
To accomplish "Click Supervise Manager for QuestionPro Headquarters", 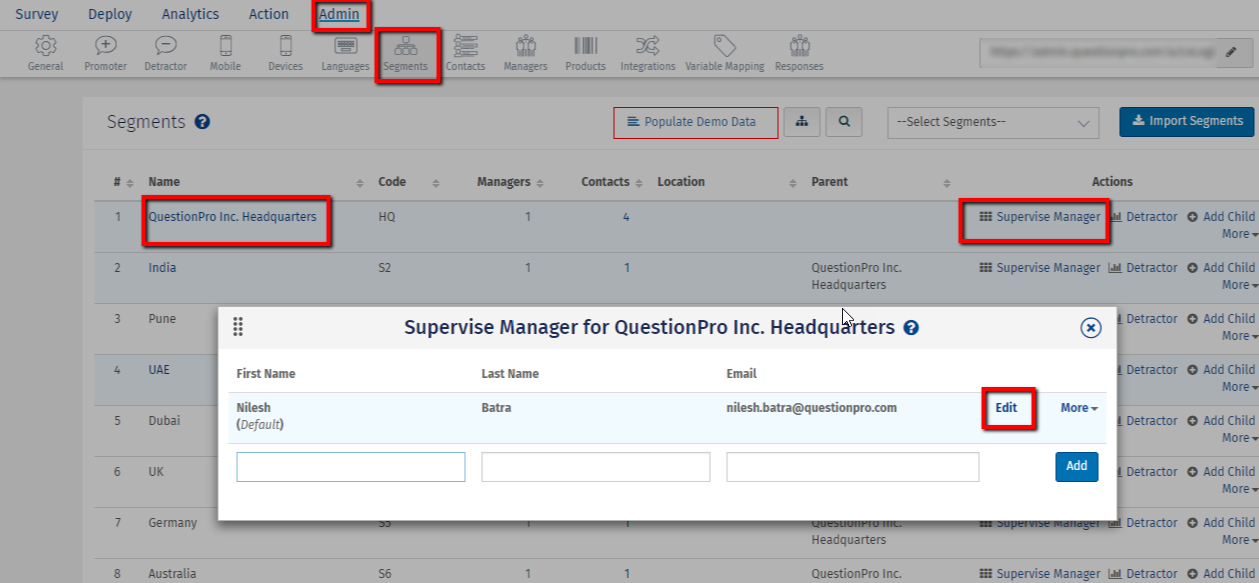I will (1040, 216).
